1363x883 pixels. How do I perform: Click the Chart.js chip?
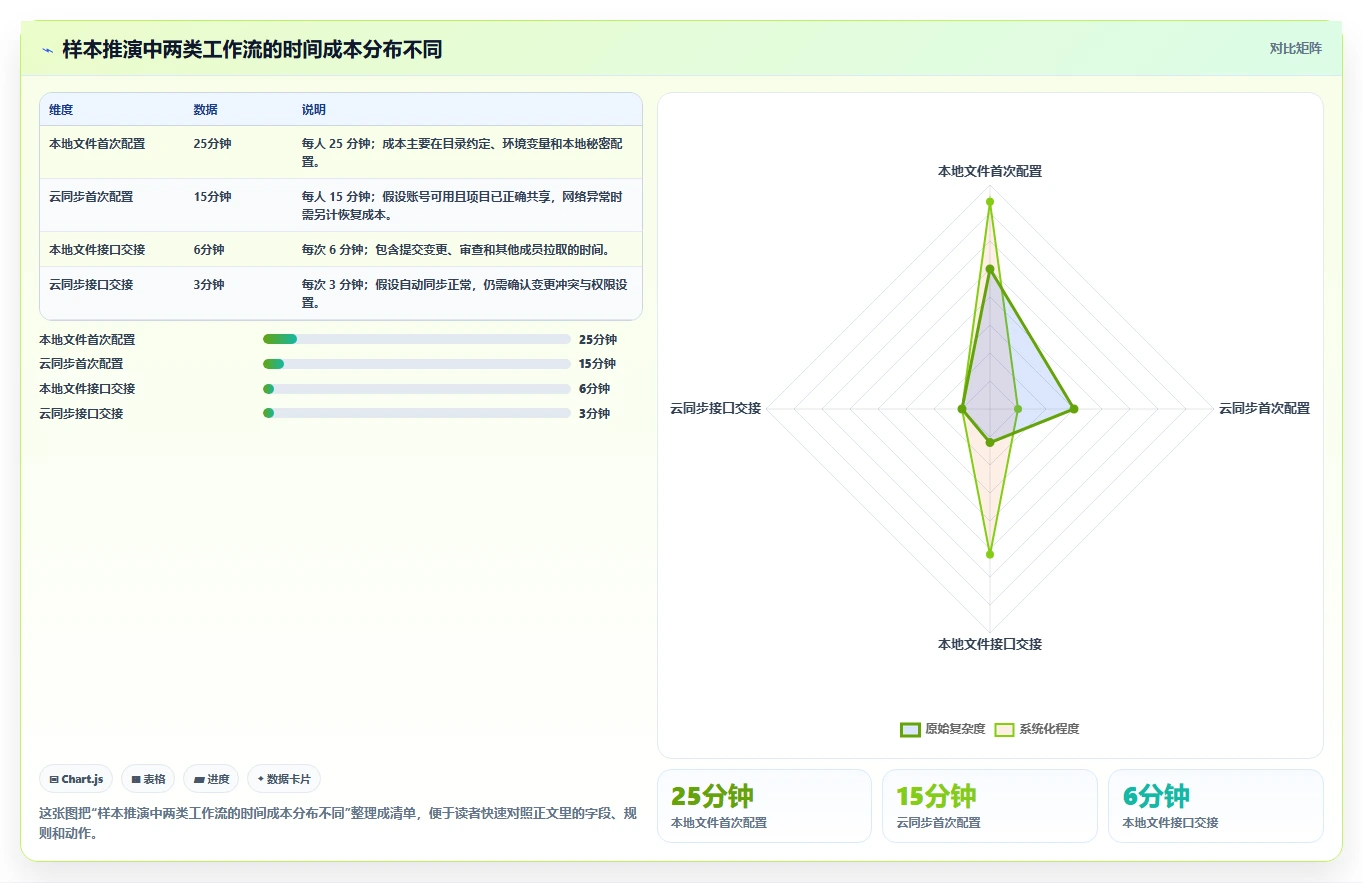tap(76, 779)
